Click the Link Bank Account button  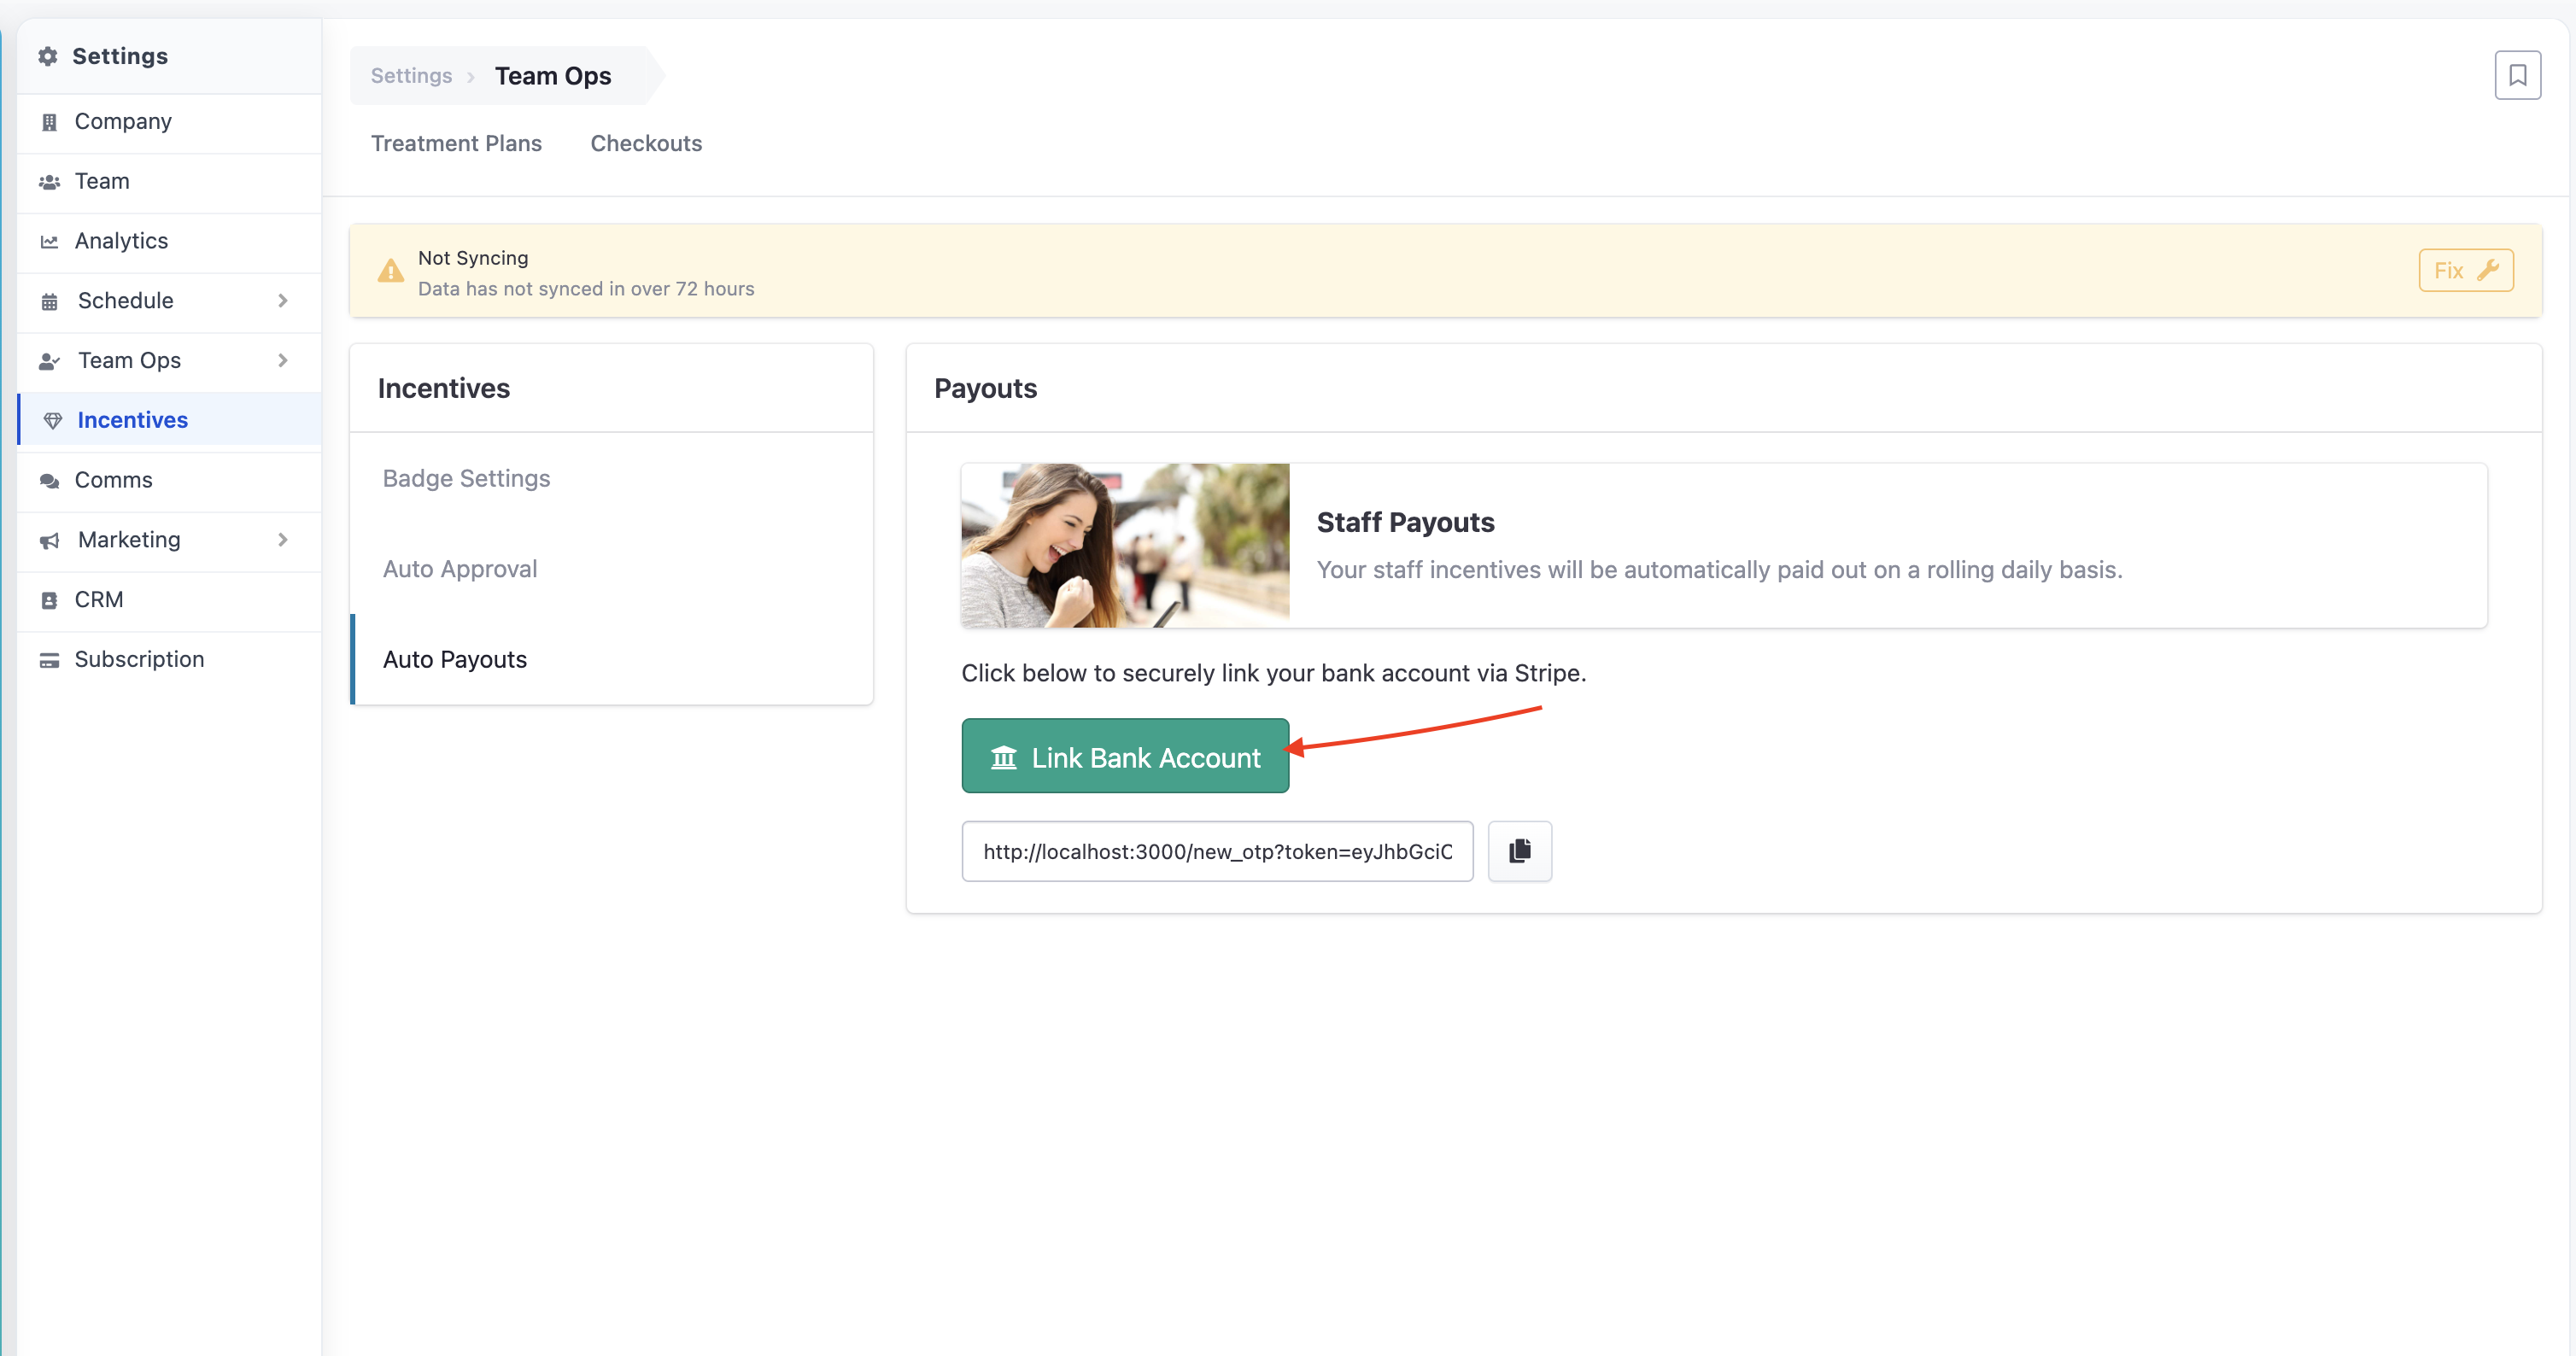pyautogui.click(x=1125, y=756)
